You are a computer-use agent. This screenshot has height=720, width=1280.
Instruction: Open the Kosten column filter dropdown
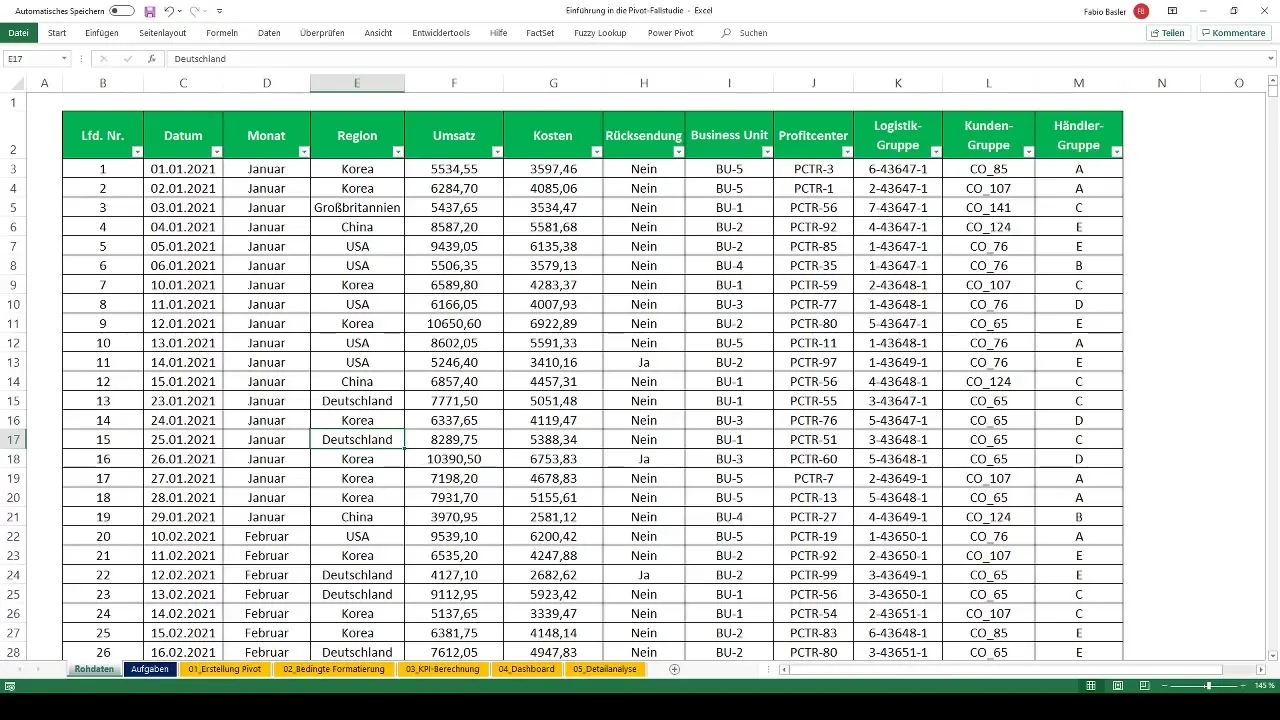click(597, 152)
